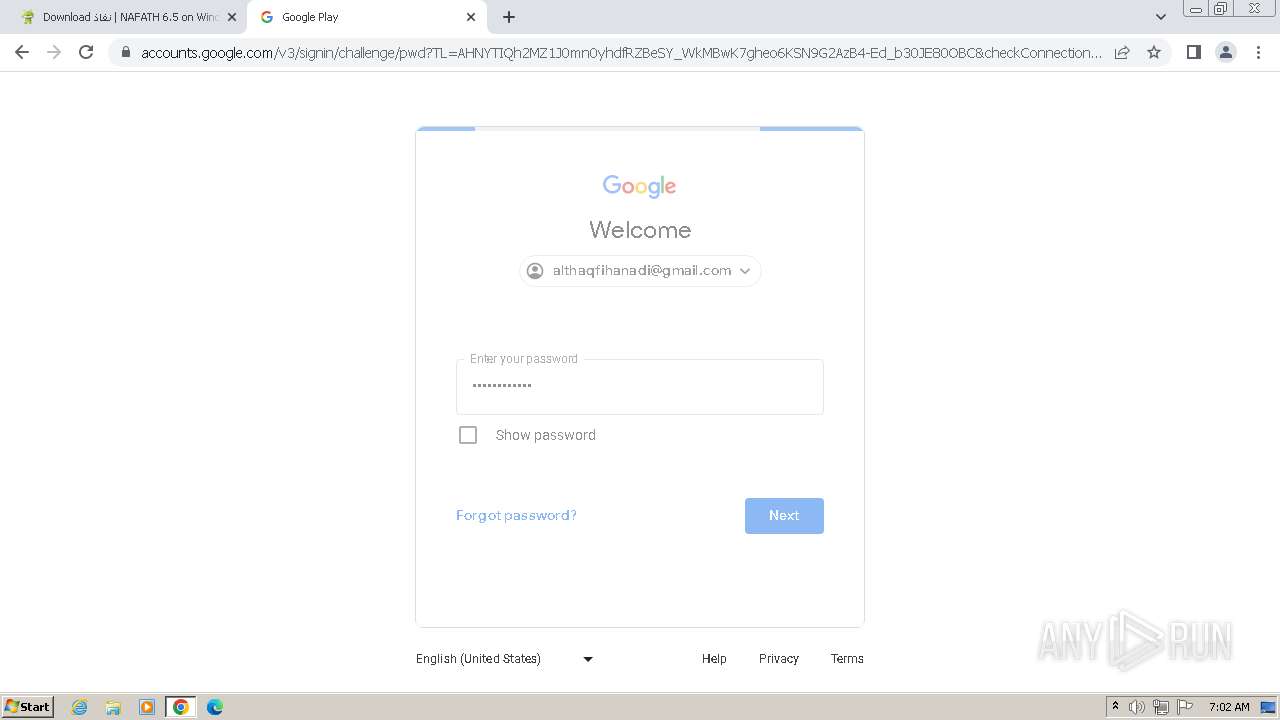1280x720 pixels.
Task: Open the Action Center flag icon
Action: click(1185, 707)
